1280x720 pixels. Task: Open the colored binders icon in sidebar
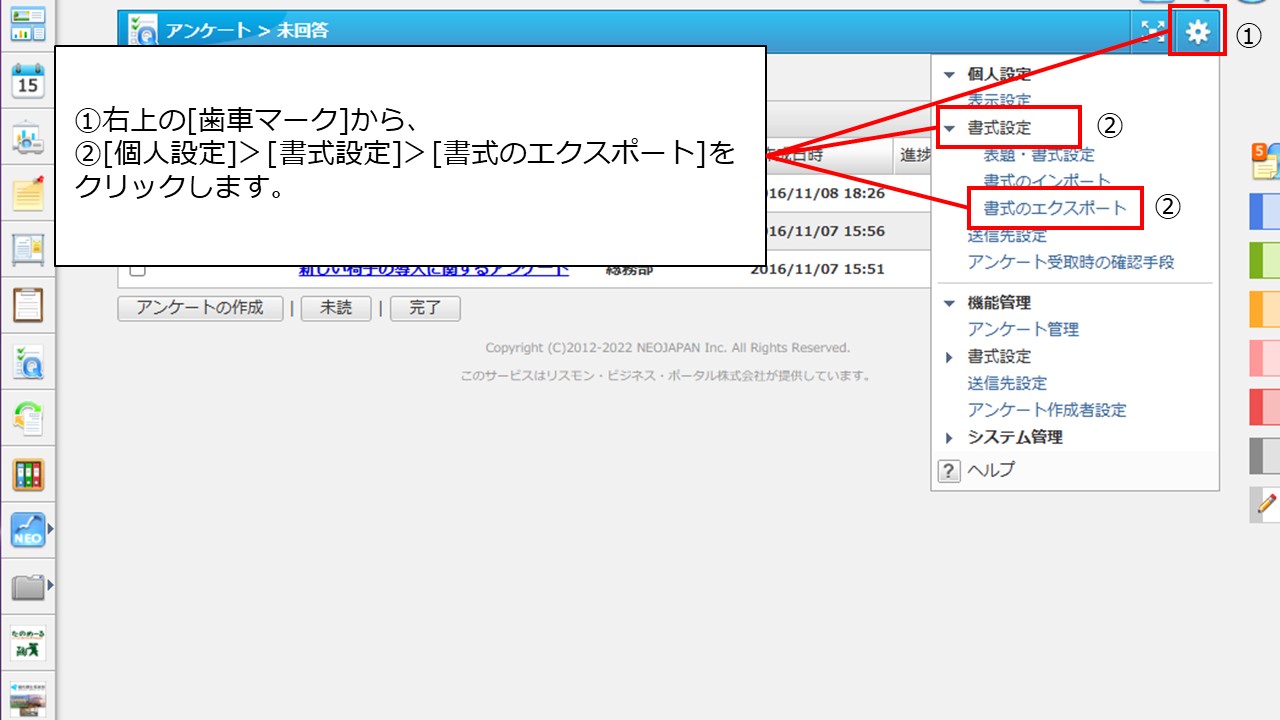pos(28,474)
